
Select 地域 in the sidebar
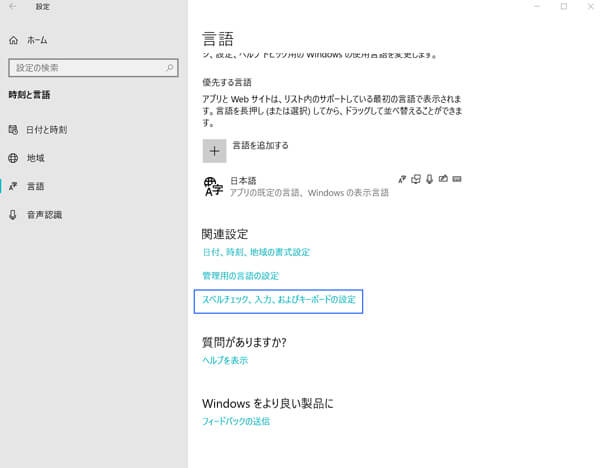tap(94, 158)
